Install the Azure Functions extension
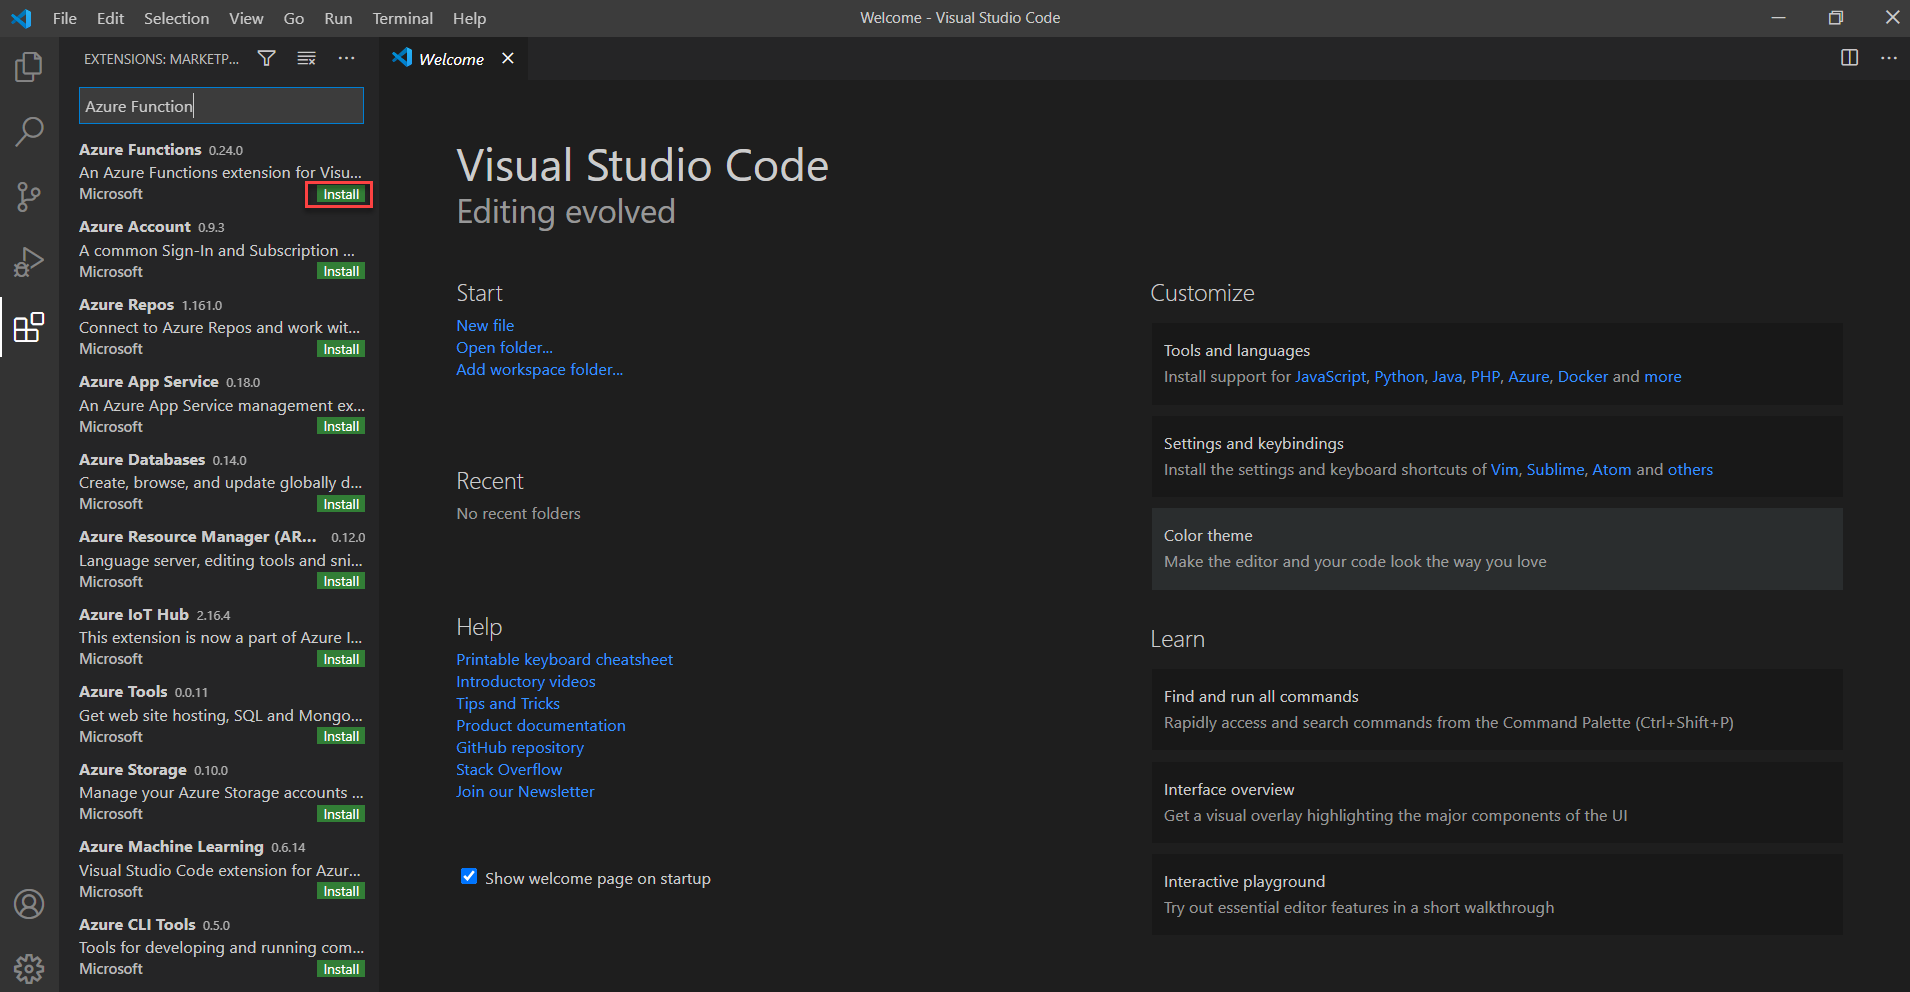The width and height of the screenshot is (1910, 992). pyautogui.click(x=341, y=194)
